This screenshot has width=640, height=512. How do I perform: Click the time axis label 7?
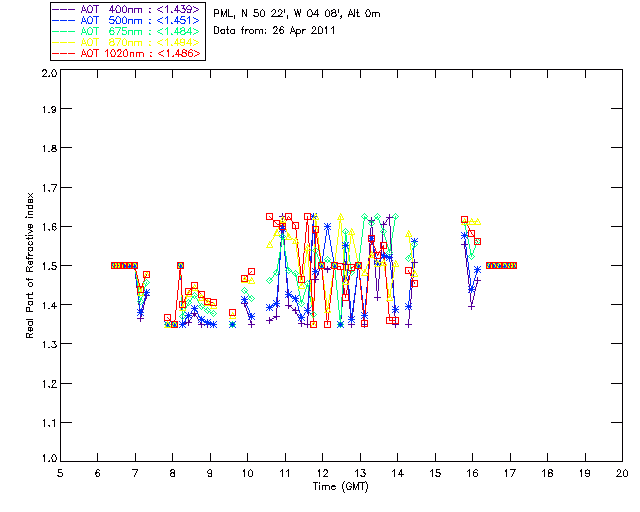pyautogui.click(x=135, y=473)
